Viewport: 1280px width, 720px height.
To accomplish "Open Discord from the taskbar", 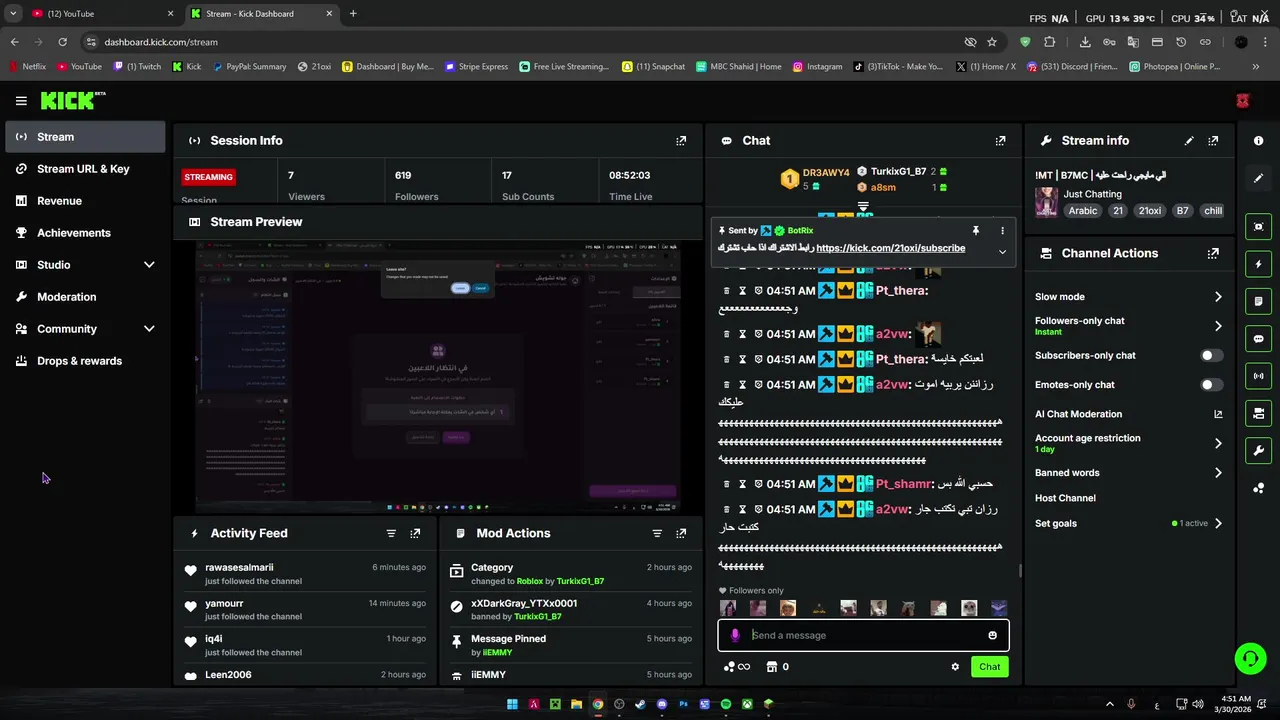I will [x=662, y=704].
